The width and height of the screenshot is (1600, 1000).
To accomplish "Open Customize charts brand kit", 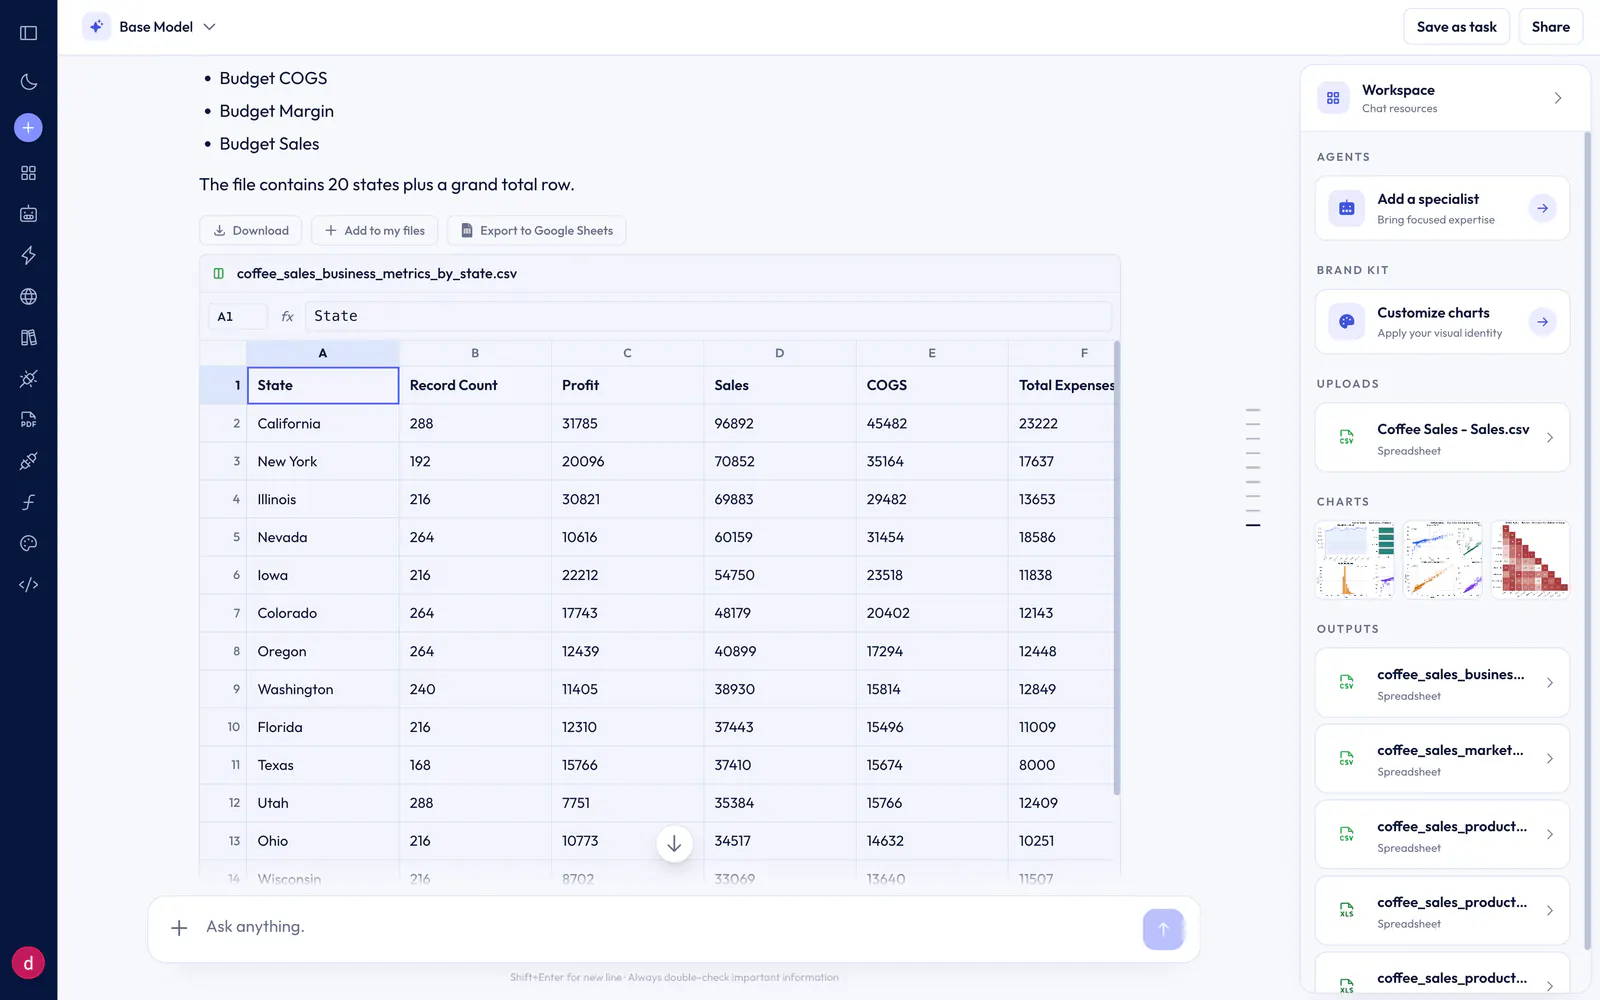I will tap(1442, 322).
